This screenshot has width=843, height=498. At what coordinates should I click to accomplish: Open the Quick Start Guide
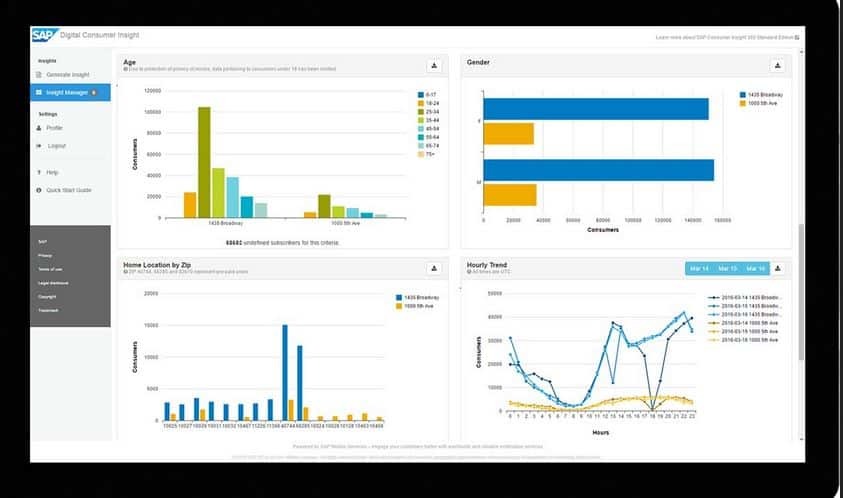pos(68,190)
